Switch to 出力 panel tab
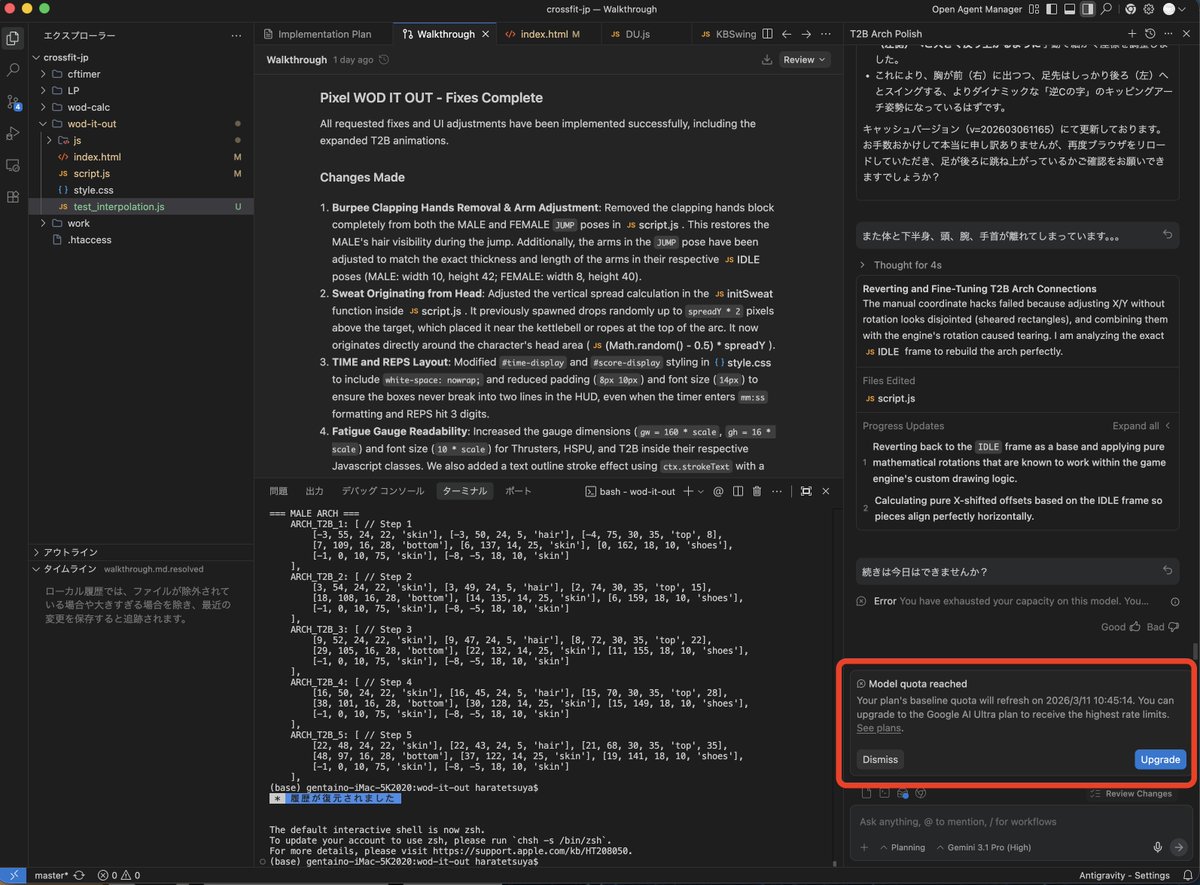Image resolution: width=1200 pixels, height=885 pixels. point(314,491)
